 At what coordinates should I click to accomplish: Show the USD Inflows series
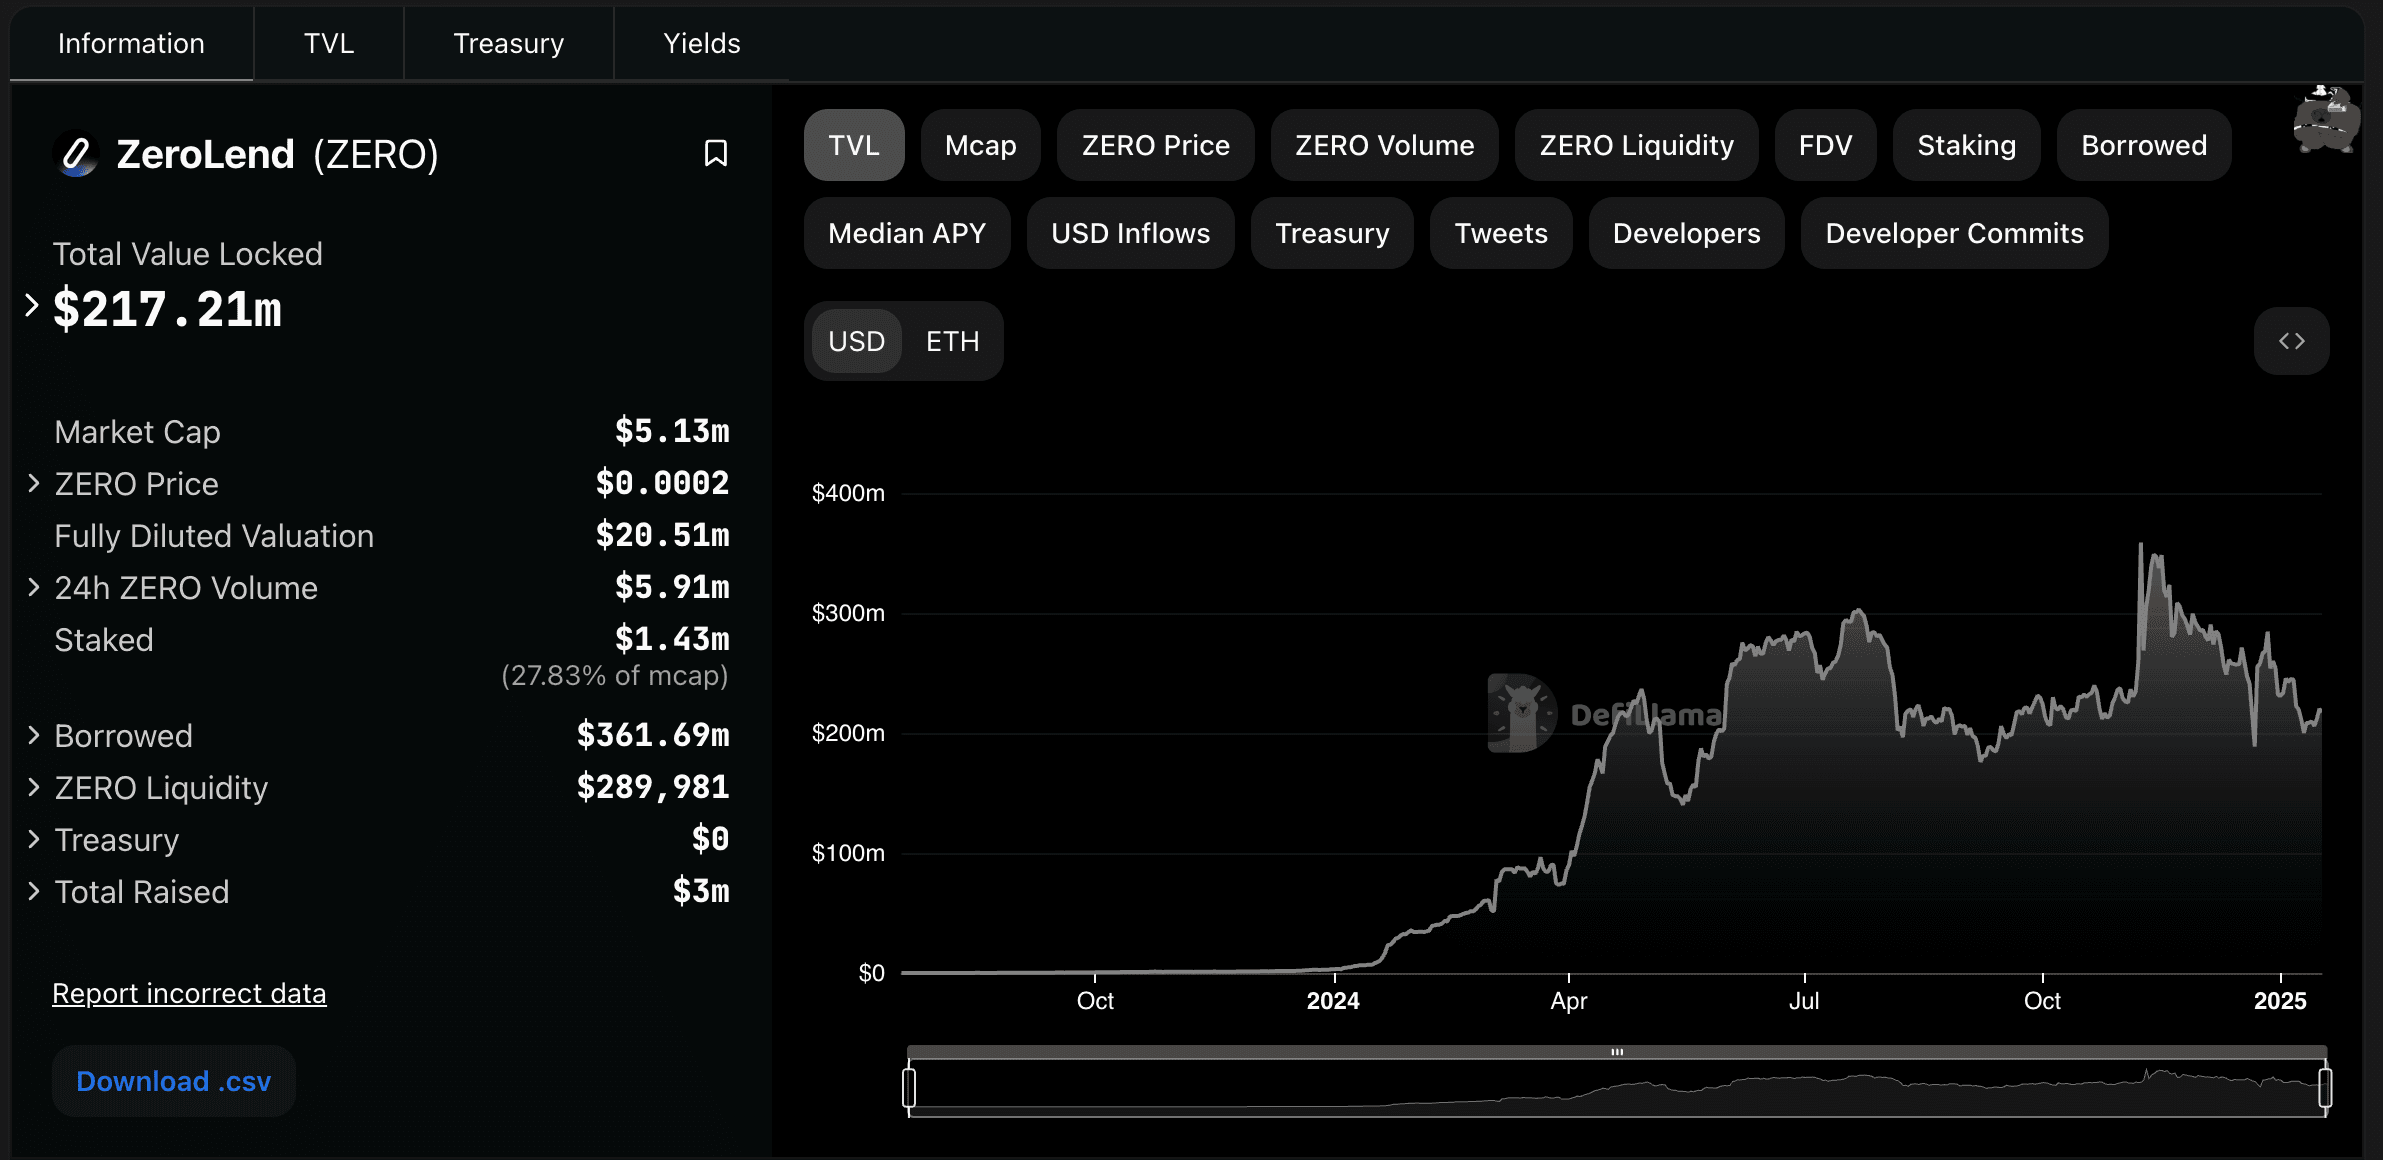1130,233
